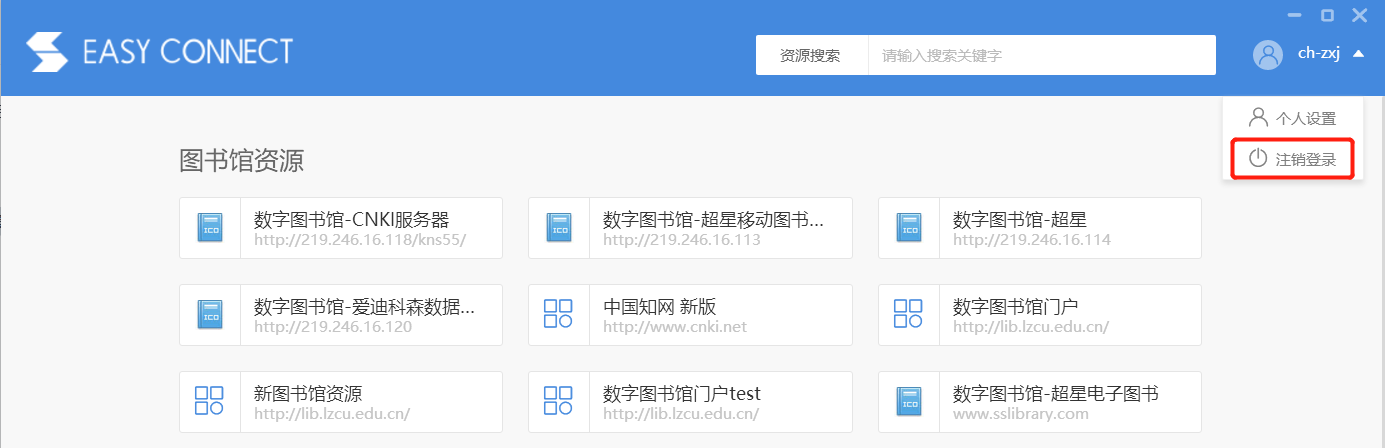
Task: Open the 数字图书馆门户 resource at lib.lzcu.edu.cn
Action: pyautogui.click(x=1040, y=315)
